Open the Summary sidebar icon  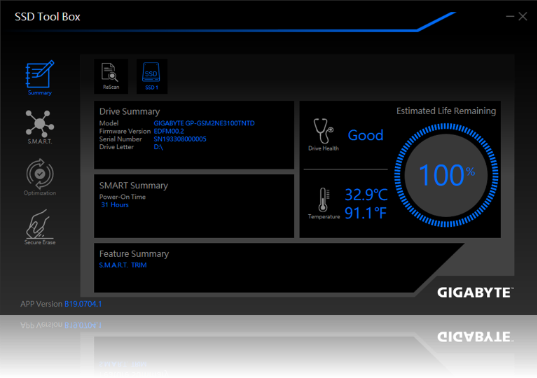coord(40,78)
